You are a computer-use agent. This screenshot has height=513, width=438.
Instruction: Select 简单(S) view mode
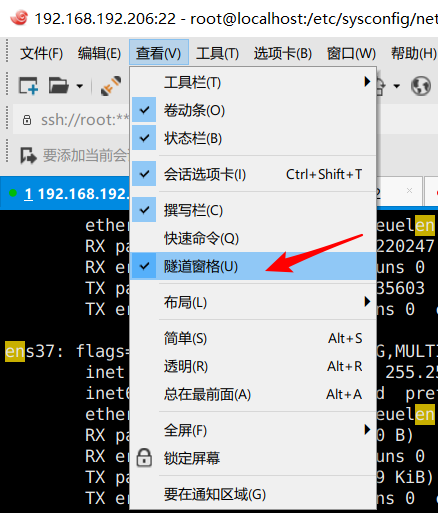(x=254, y=338)
